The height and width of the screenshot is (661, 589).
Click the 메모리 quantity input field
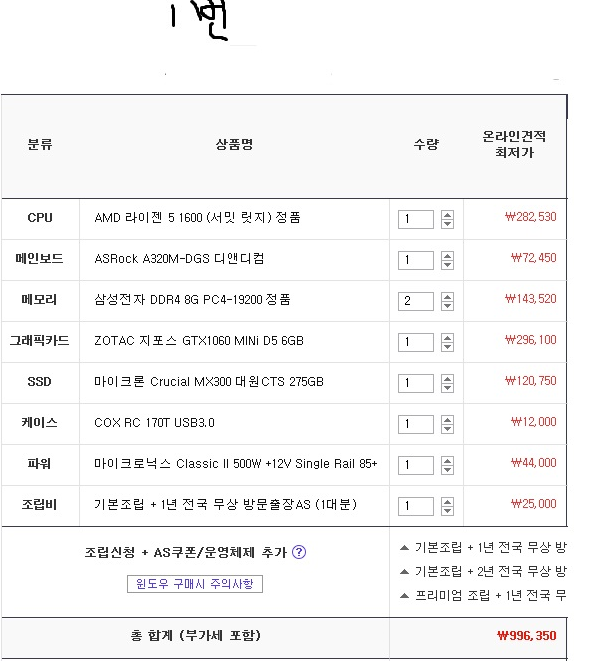click(x=416, y=301)
